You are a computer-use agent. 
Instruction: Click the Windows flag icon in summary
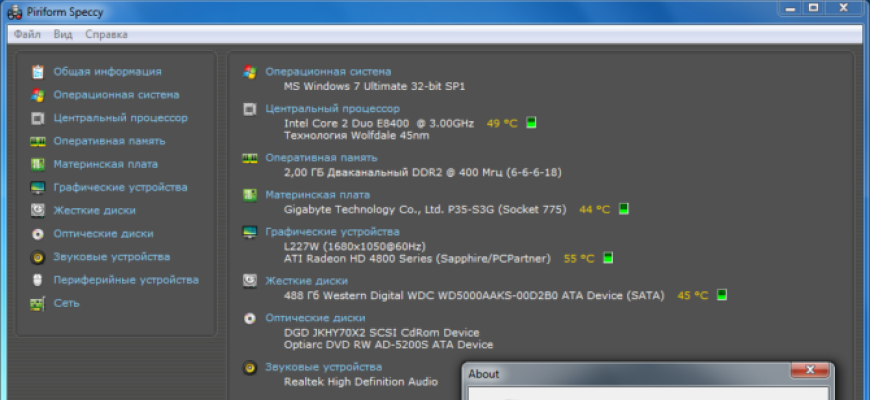[x=250, y=72]
